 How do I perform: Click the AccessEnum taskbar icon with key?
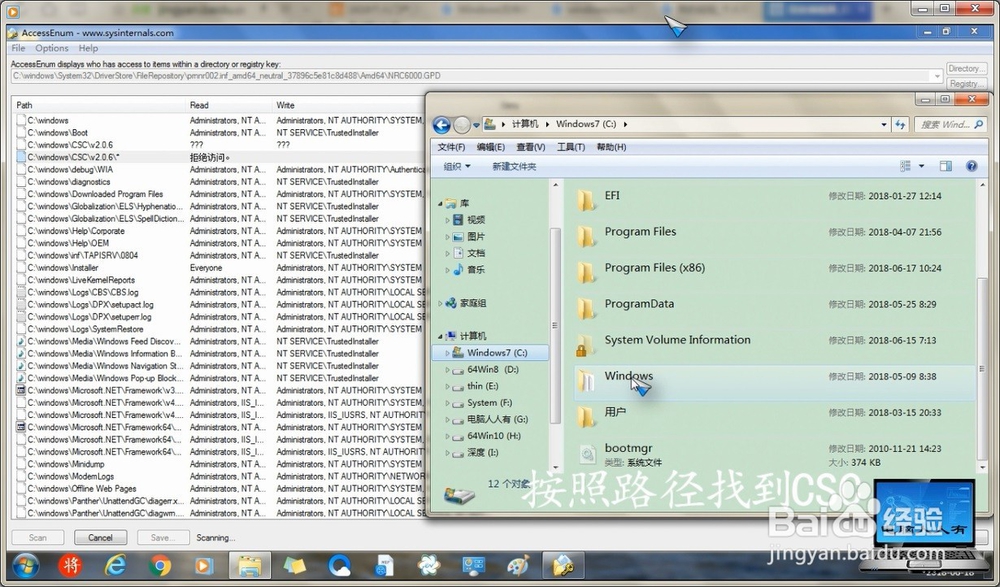point(563,565)
